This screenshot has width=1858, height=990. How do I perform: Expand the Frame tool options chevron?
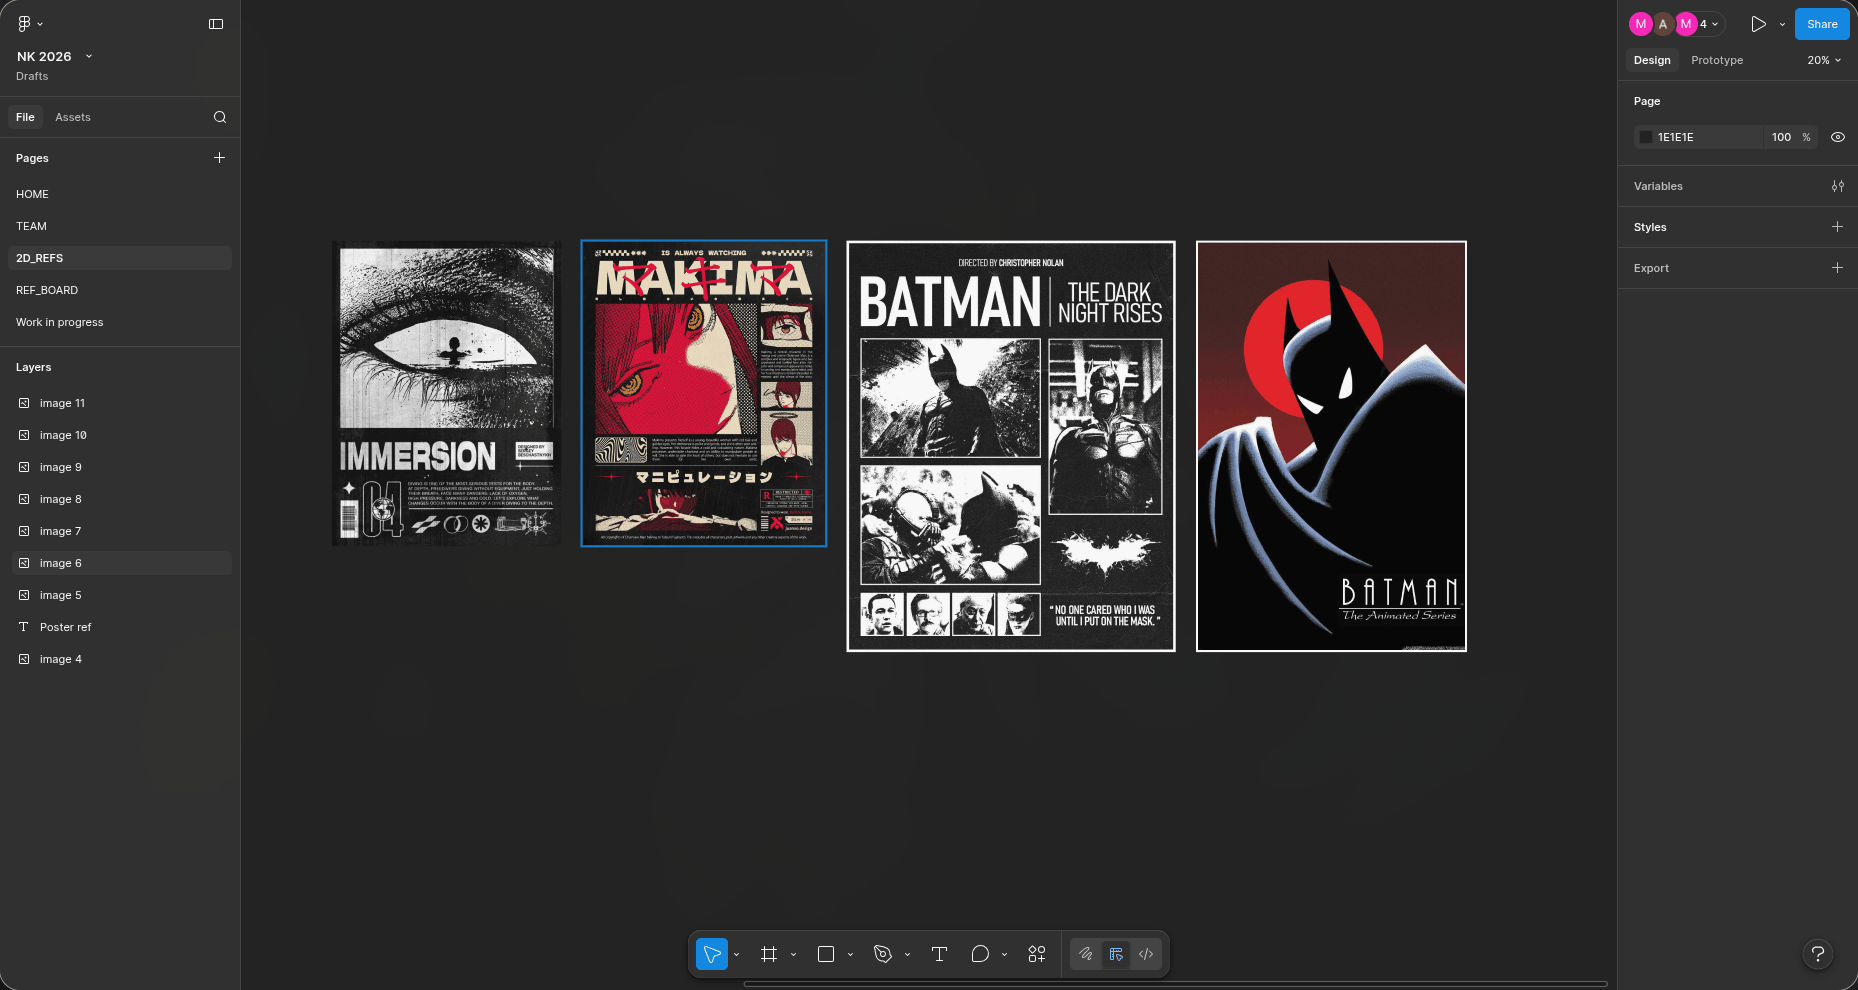794,954
